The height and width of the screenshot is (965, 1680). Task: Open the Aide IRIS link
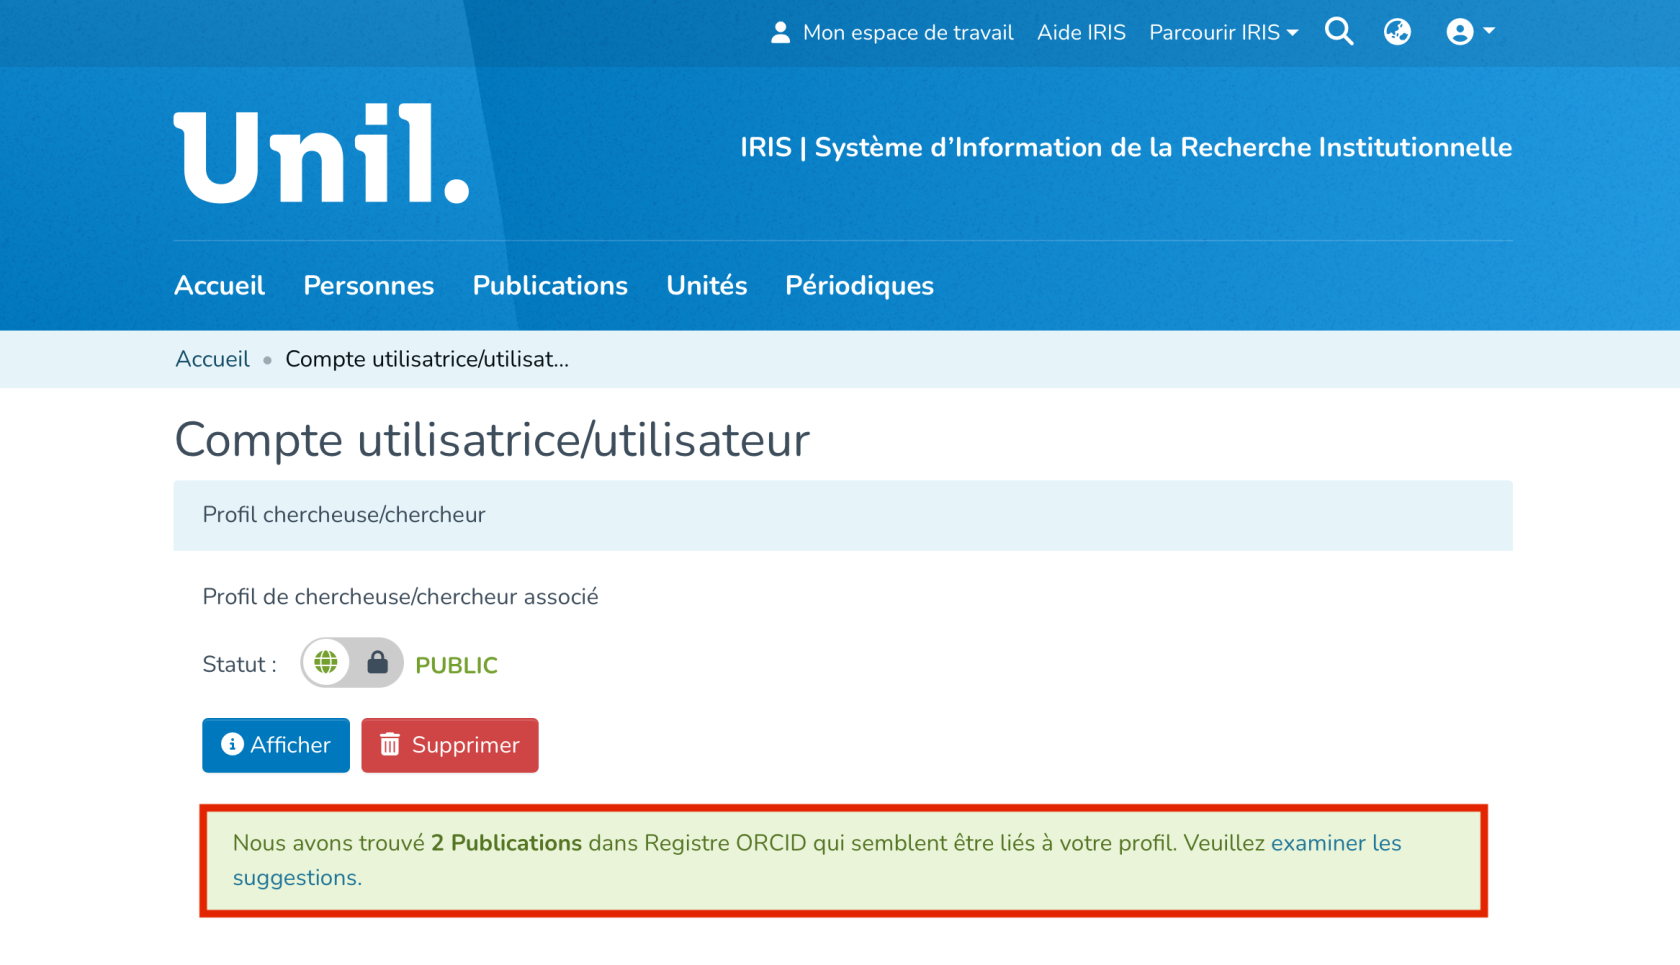[1081, 33]
